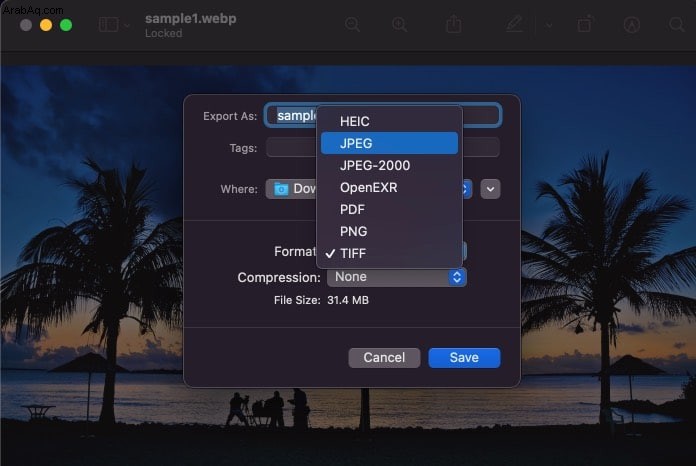Open the sidebar view options chevron
The height and width of the screenshot is (466, 696).
127,25
